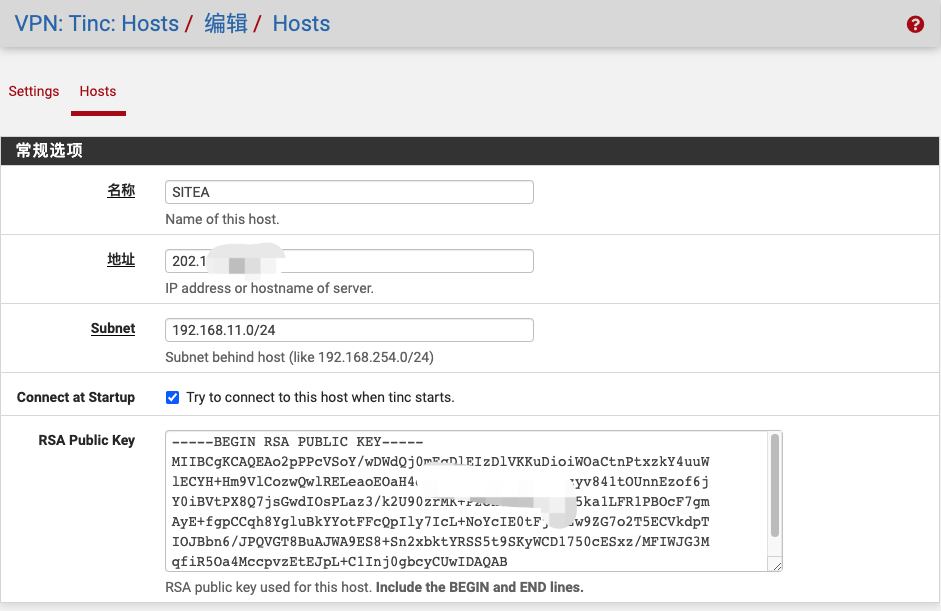Click the 名称 field label
This screenshot has width=941, height=611.
(121, 190)
